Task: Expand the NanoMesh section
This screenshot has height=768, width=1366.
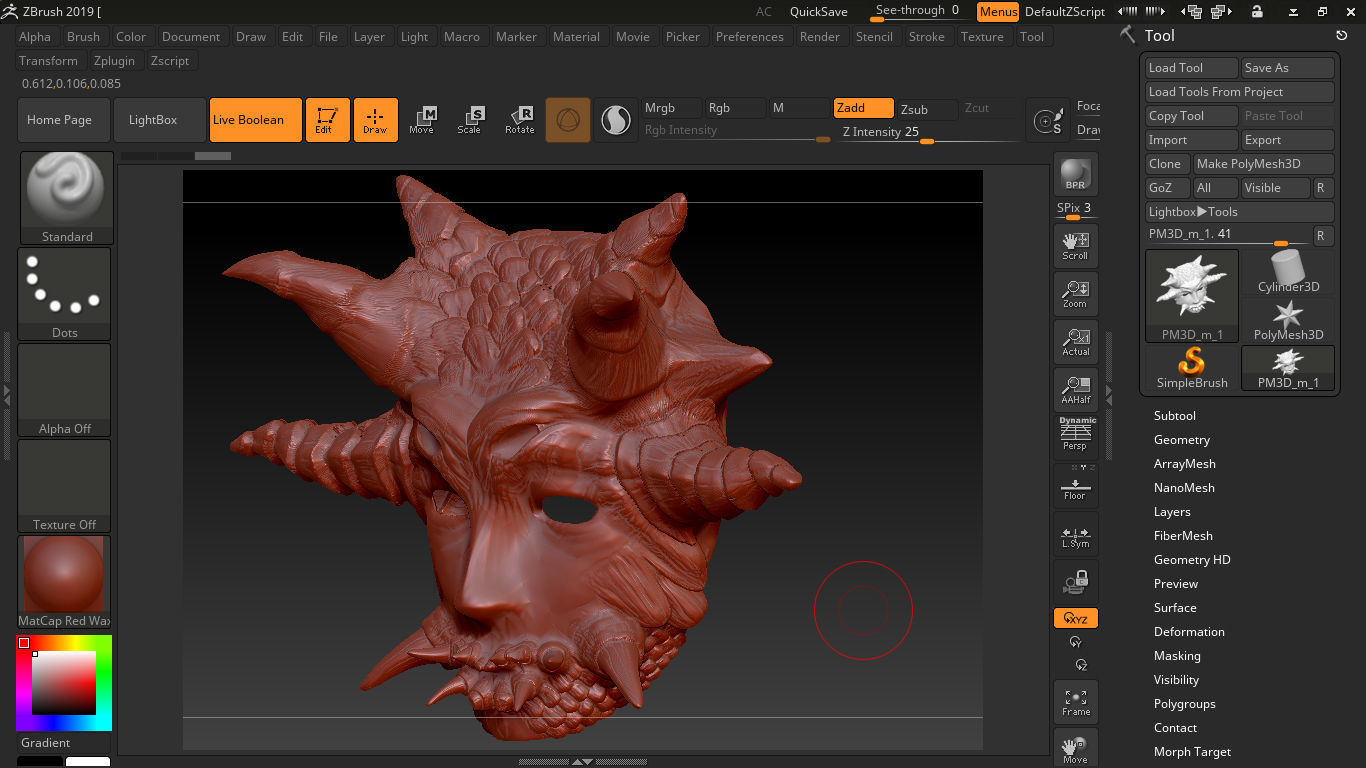Action: click(1184, 488)
